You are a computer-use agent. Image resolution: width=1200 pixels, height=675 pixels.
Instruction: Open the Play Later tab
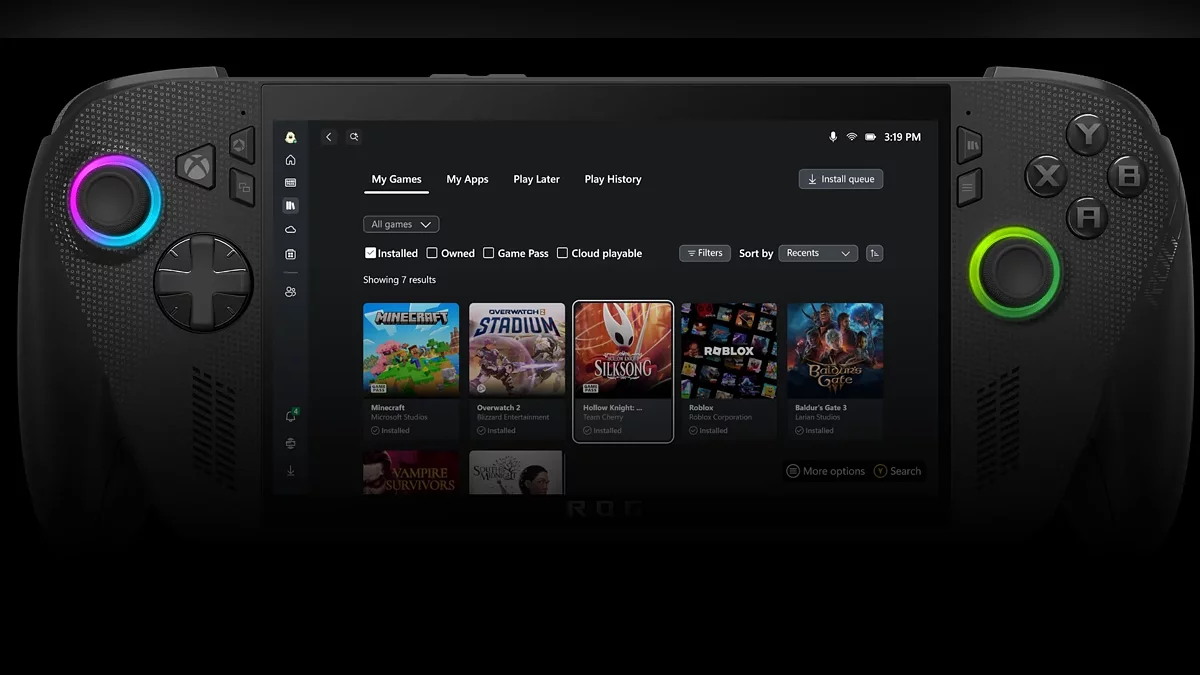[x=536, y=179]
